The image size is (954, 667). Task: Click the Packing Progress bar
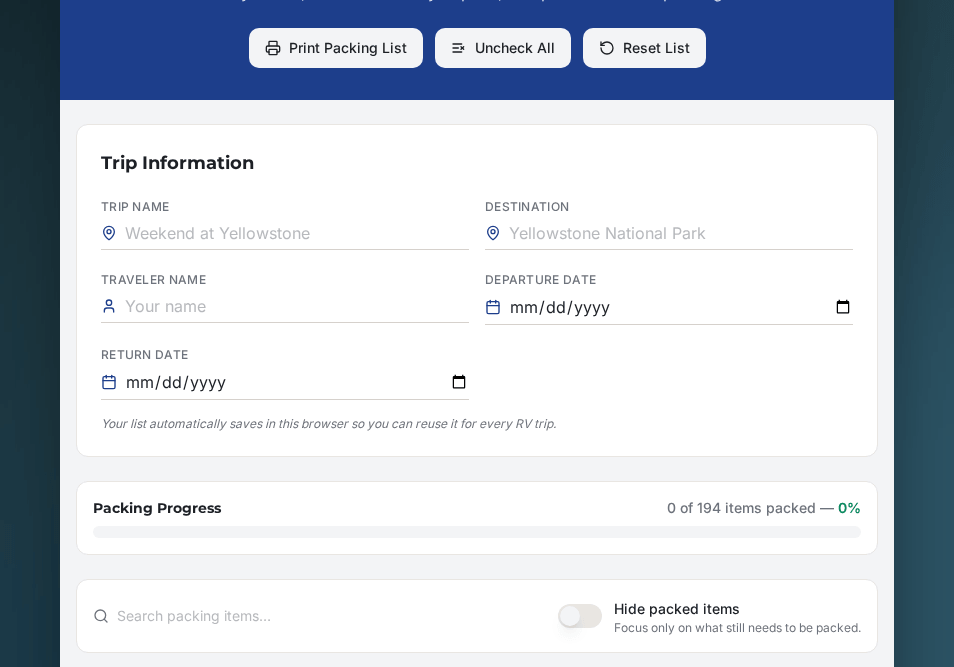tap(477, 532)
